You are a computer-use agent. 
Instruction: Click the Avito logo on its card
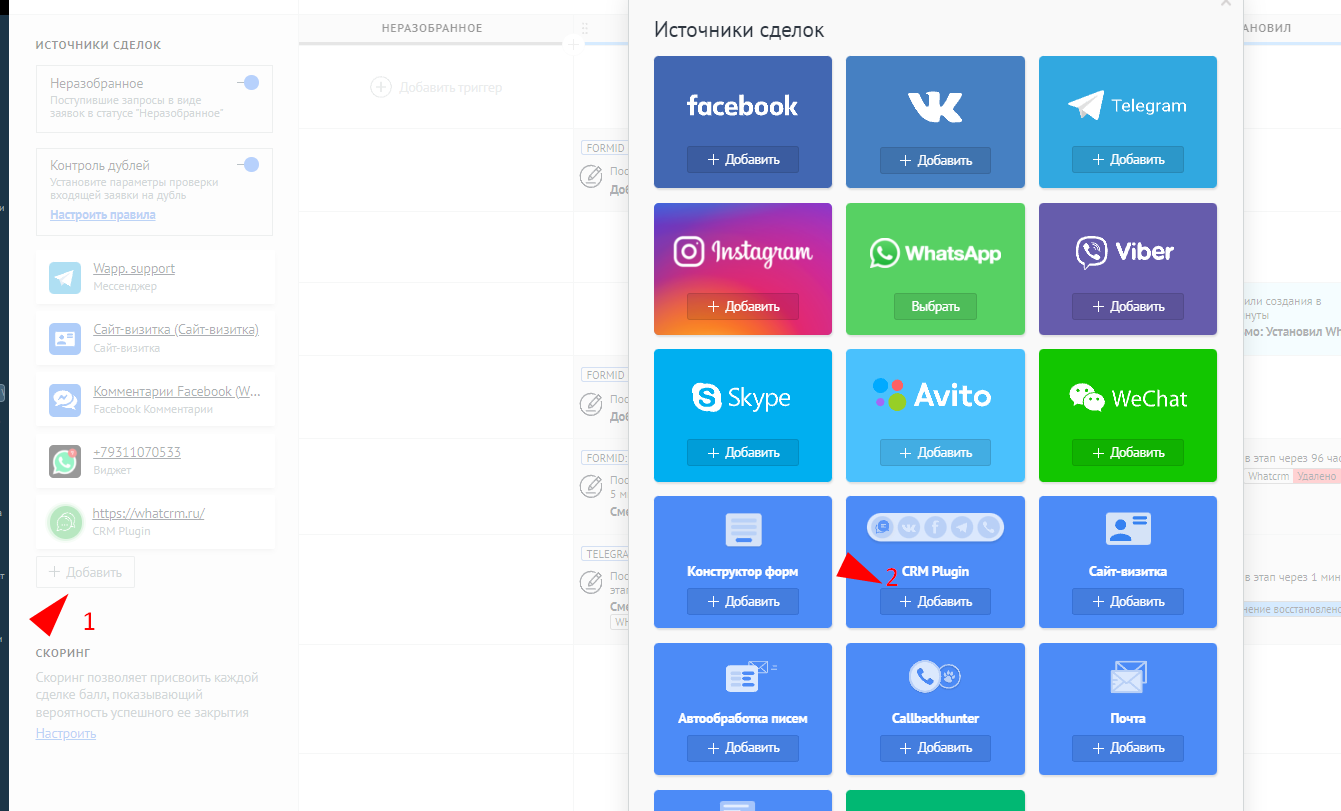(931, 394)
